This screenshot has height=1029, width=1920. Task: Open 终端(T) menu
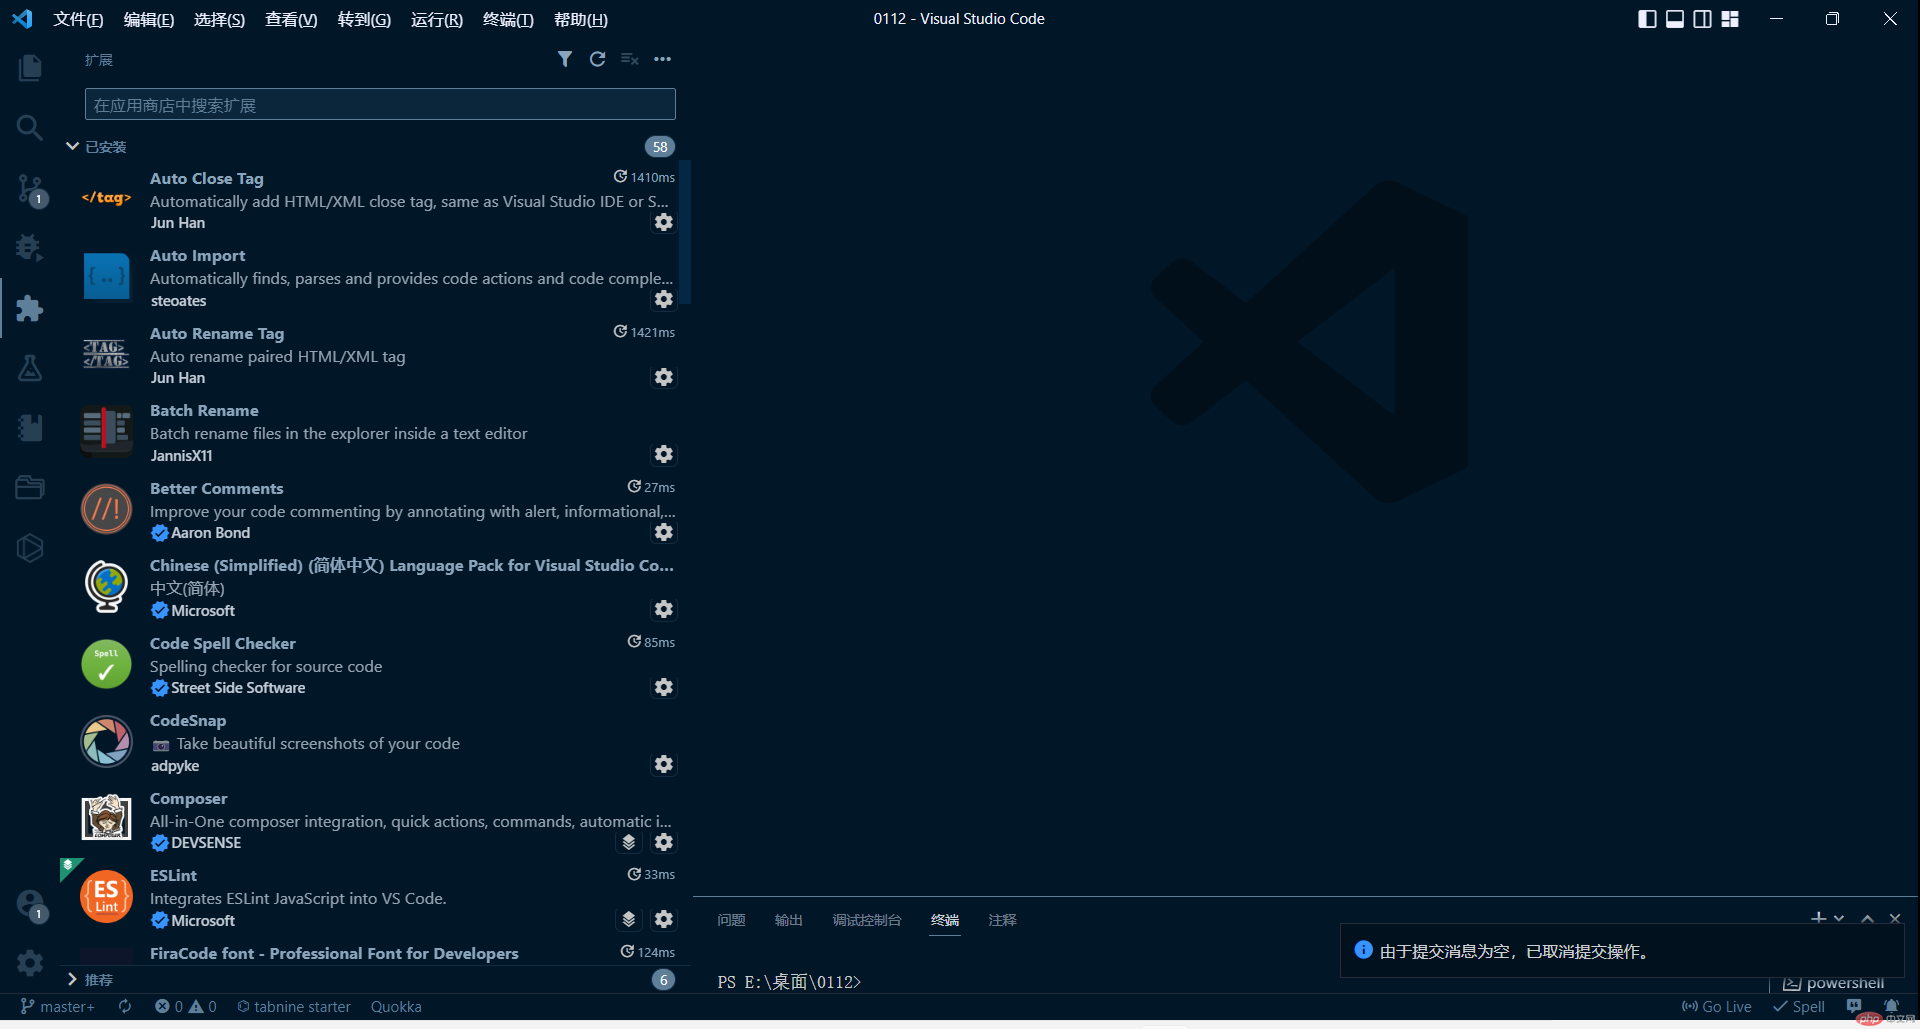(x=508, y=19)
